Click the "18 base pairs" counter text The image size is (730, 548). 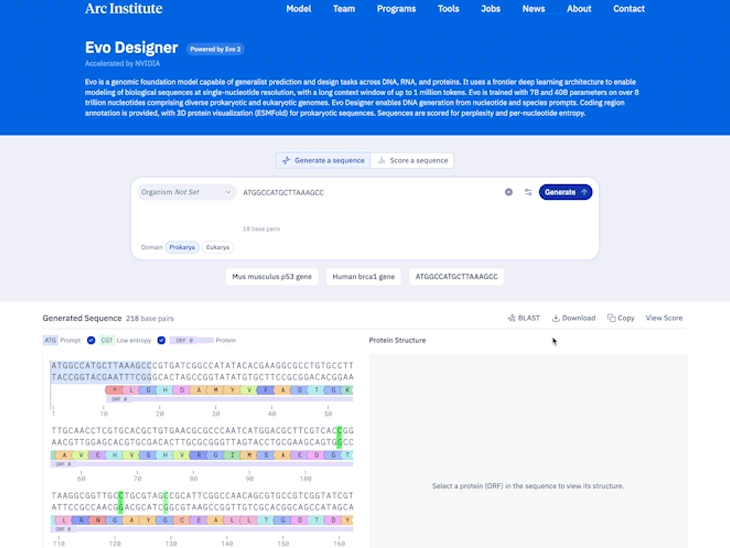click(x=261, y=229)
